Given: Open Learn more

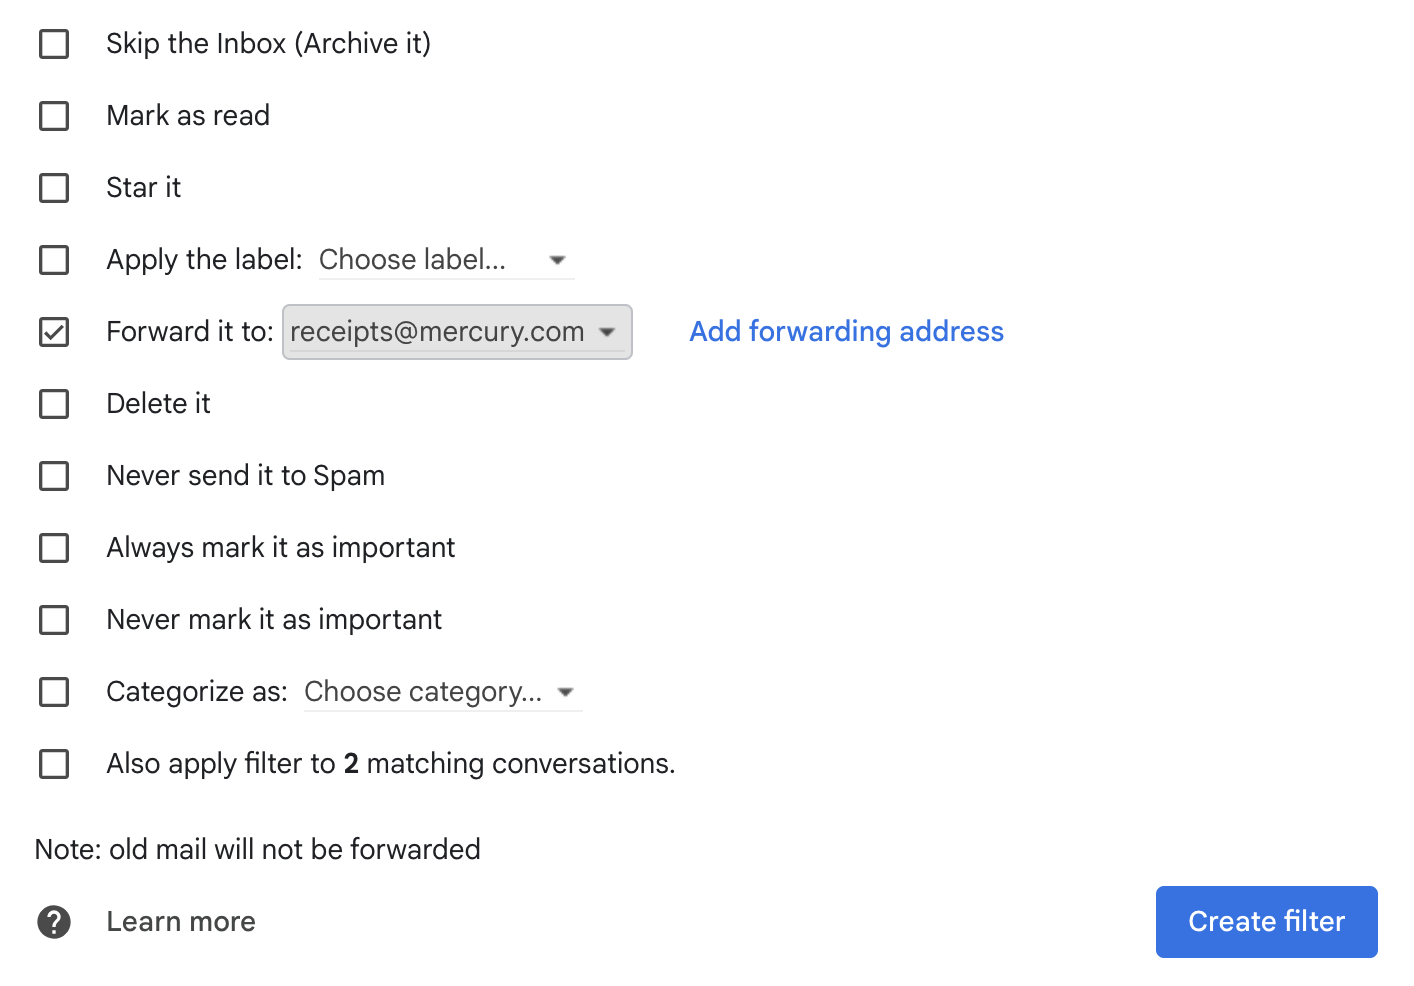Looking at the screenshot, I should [180, 921].
